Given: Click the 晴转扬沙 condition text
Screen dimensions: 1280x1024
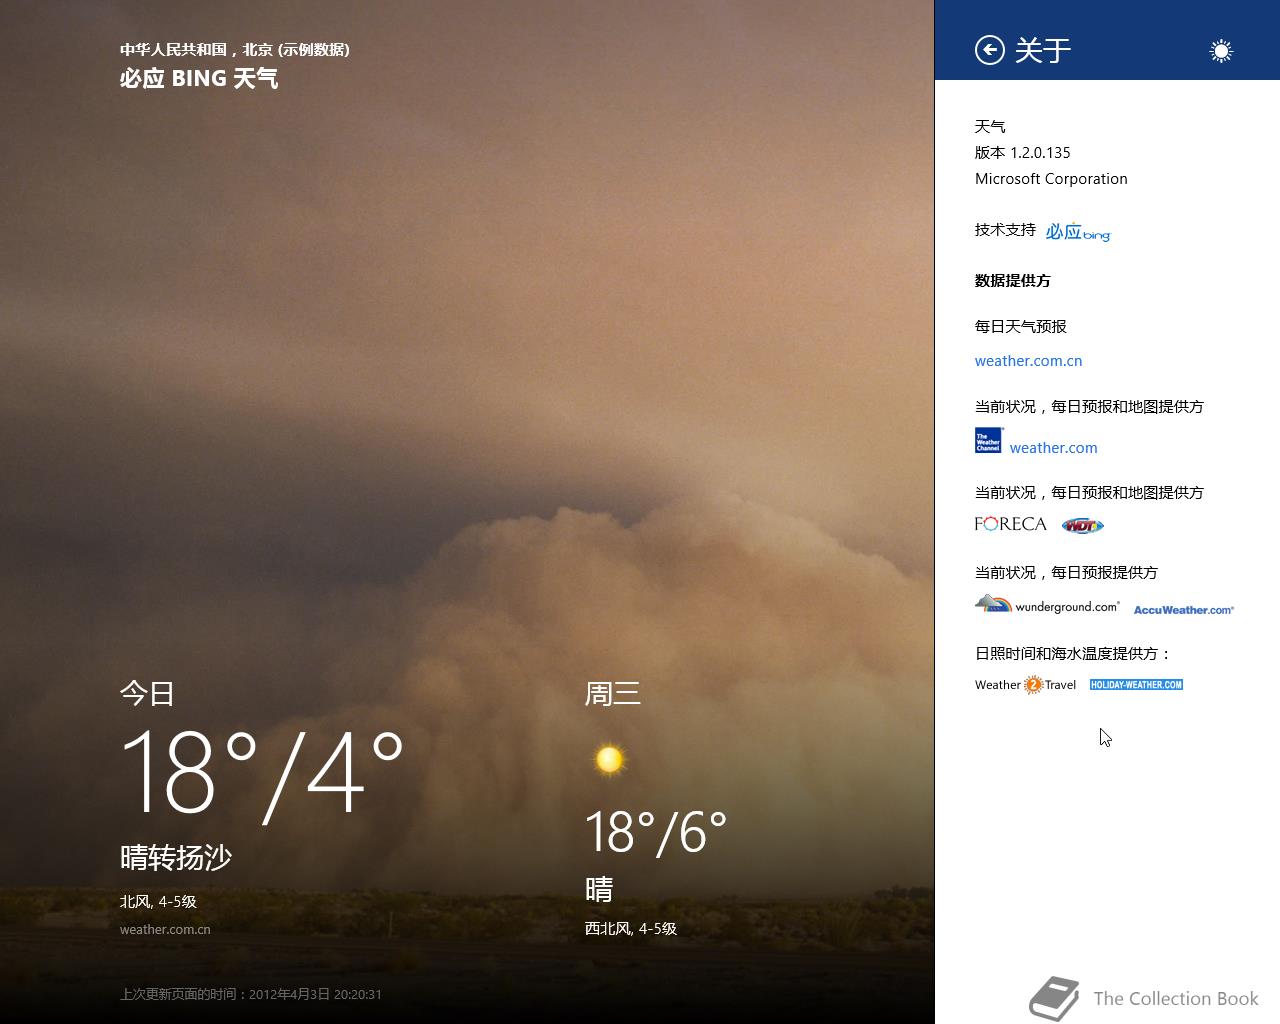Looking at the screenshot, I should [176, 857].
